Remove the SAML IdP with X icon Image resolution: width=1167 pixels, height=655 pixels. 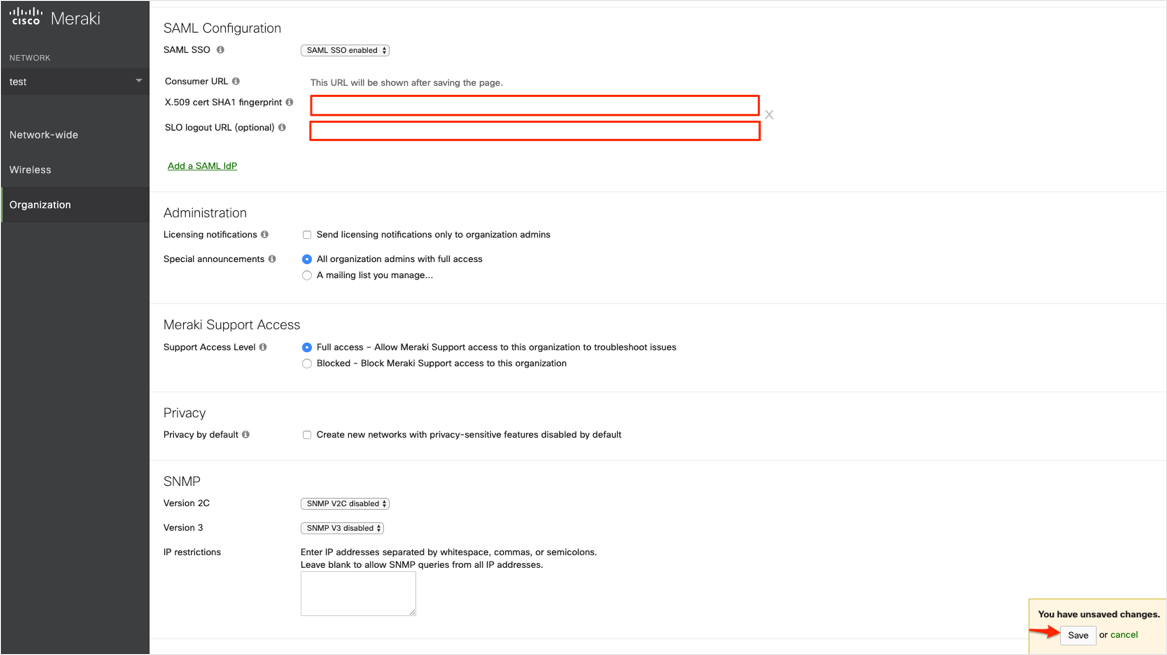(x=769, y=115)
